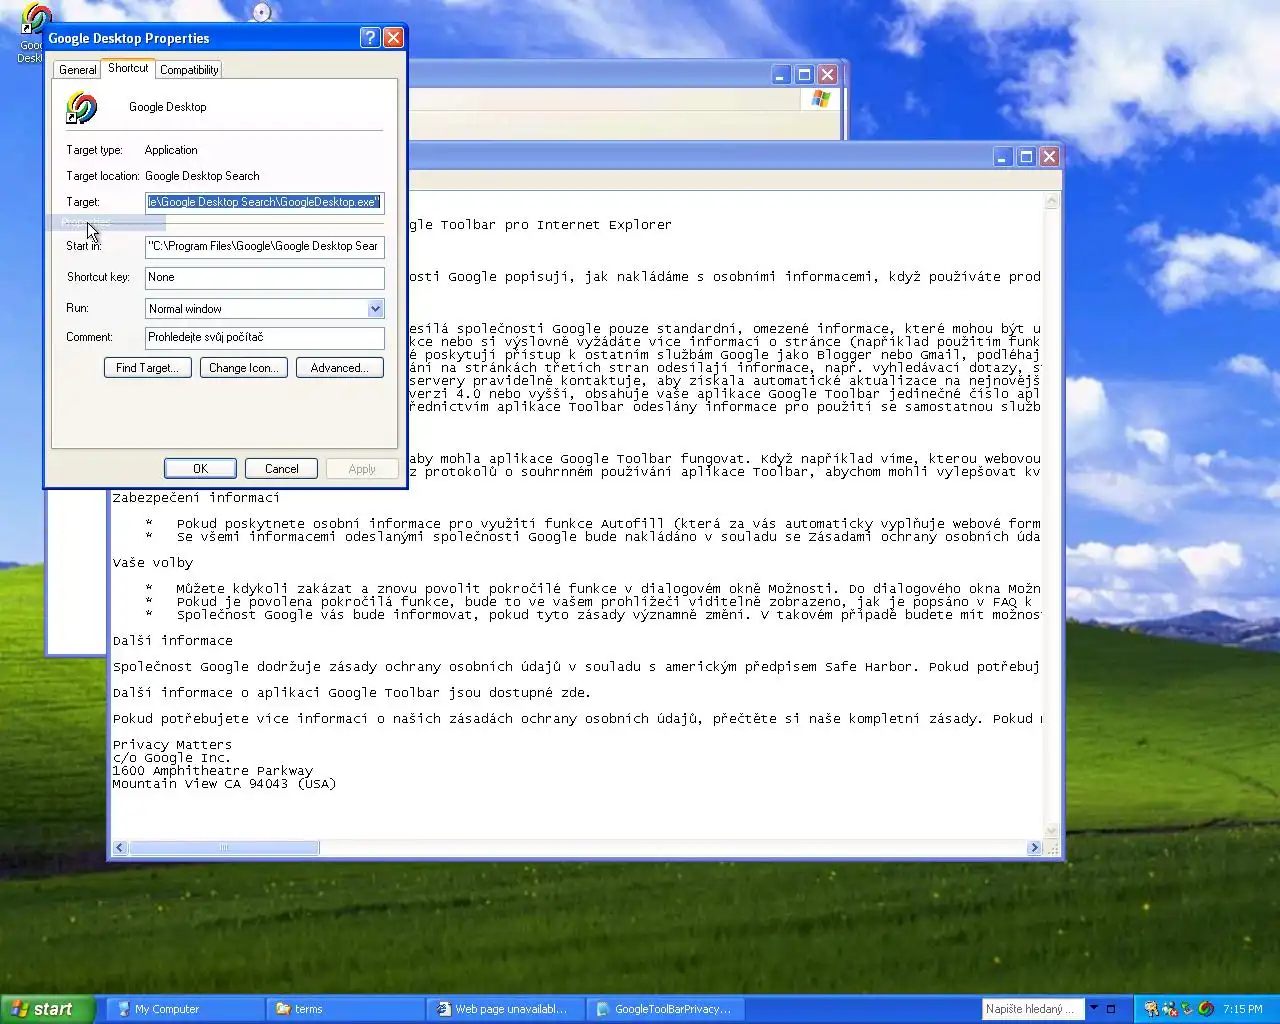Open the Start menu

48,1009
